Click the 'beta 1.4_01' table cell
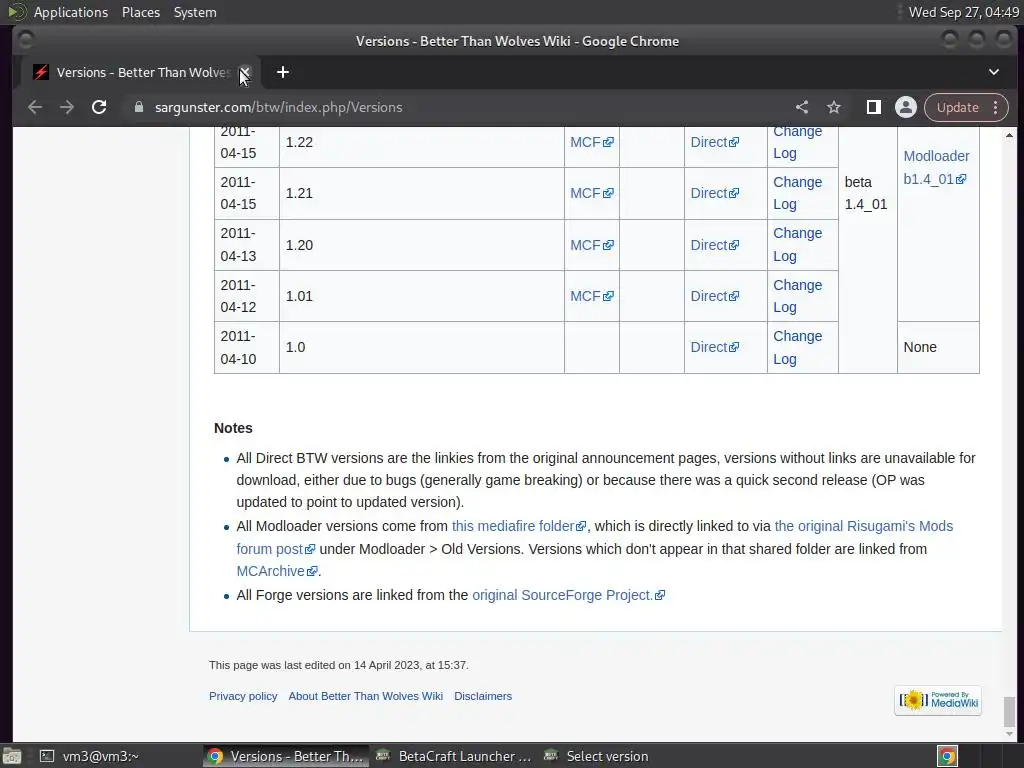This screenshot has height=768, width=1024. pyautogui.click(x=867, y=193)
